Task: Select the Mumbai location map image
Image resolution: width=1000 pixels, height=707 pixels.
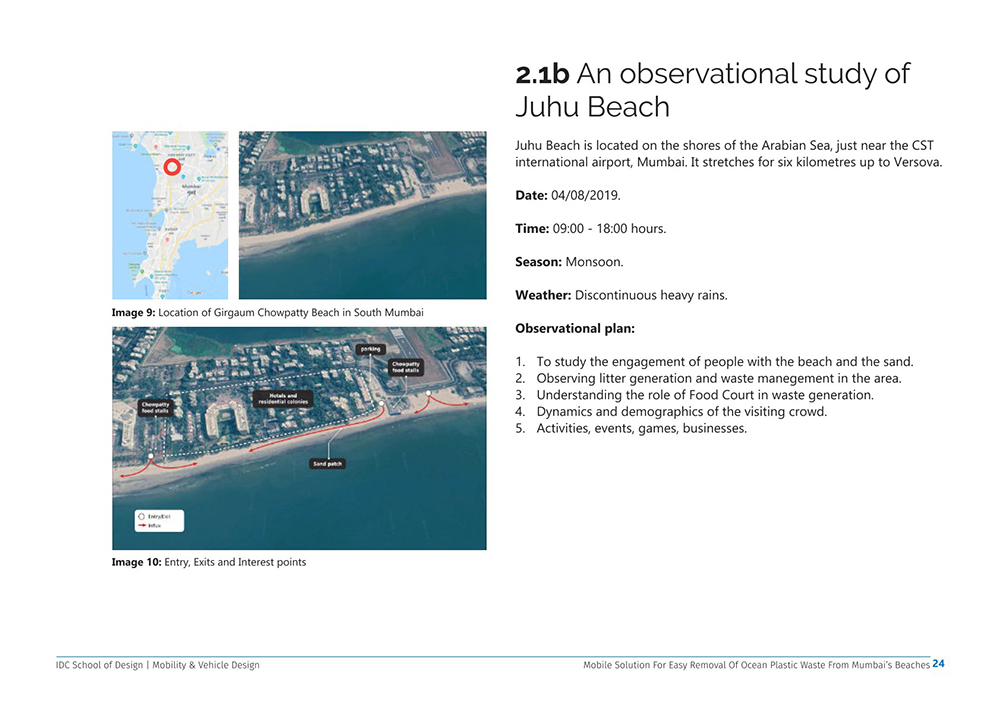Action: (x=170, y=215)
